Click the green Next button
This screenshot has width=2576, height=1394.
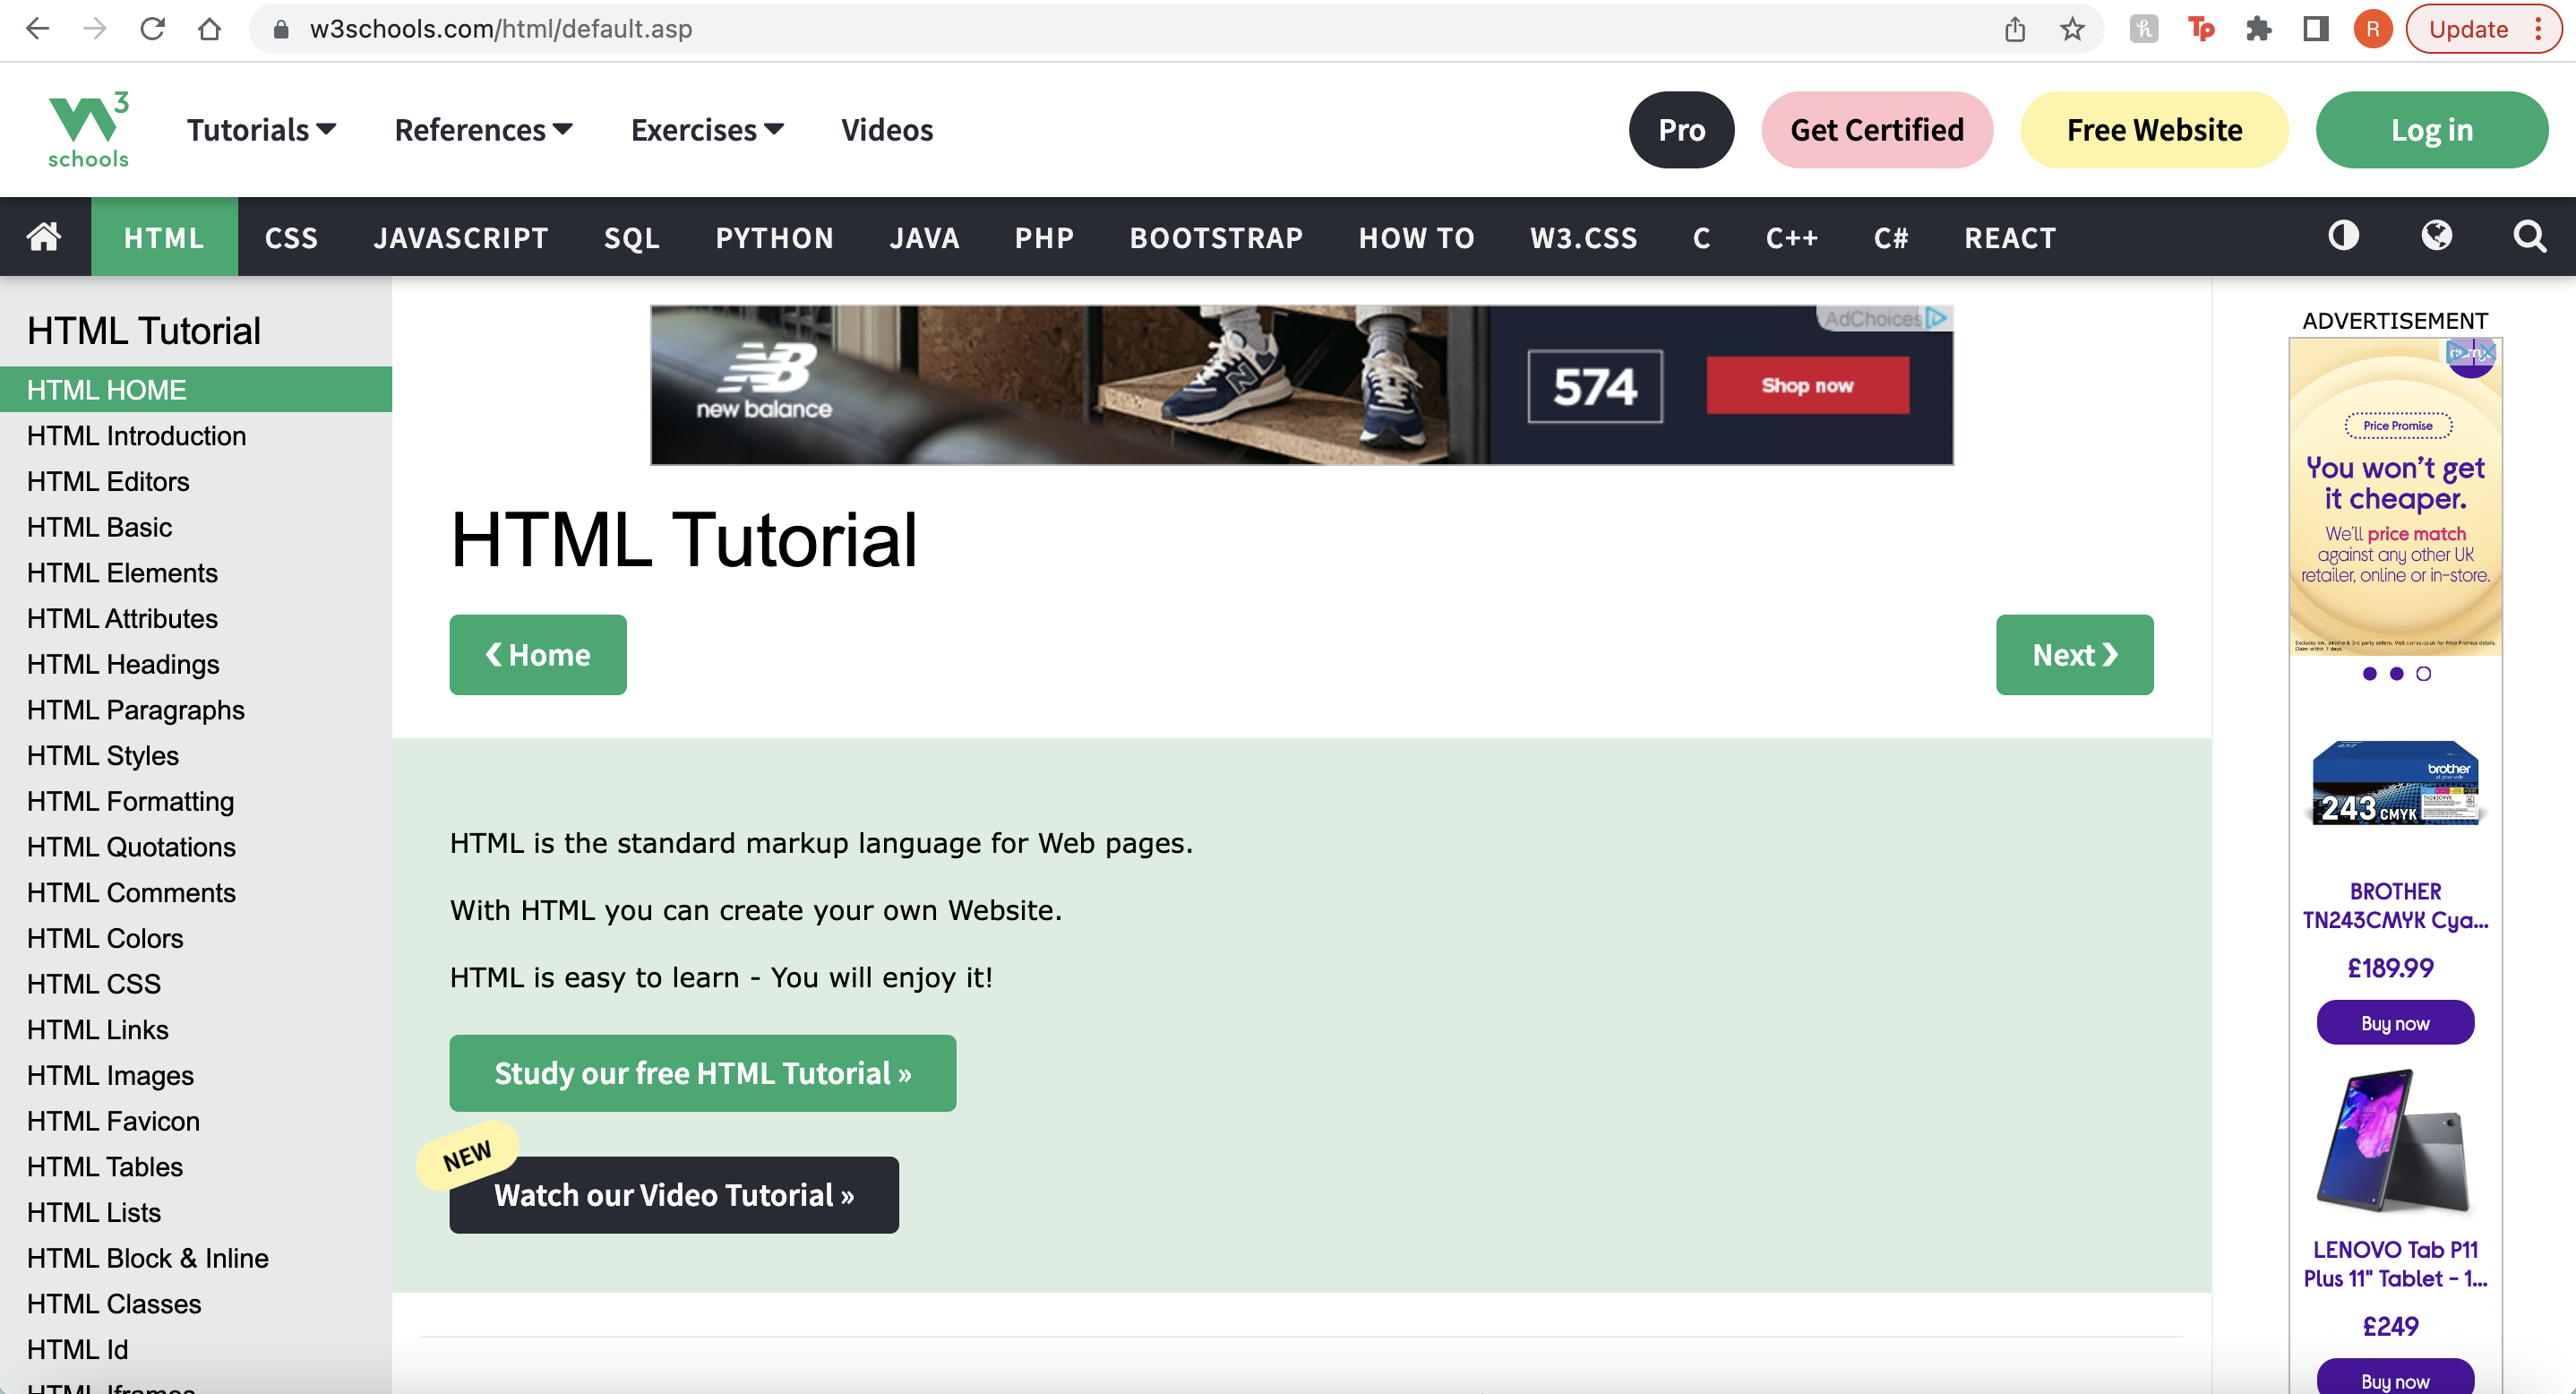pyautogui.click(x=2074, y=655)
